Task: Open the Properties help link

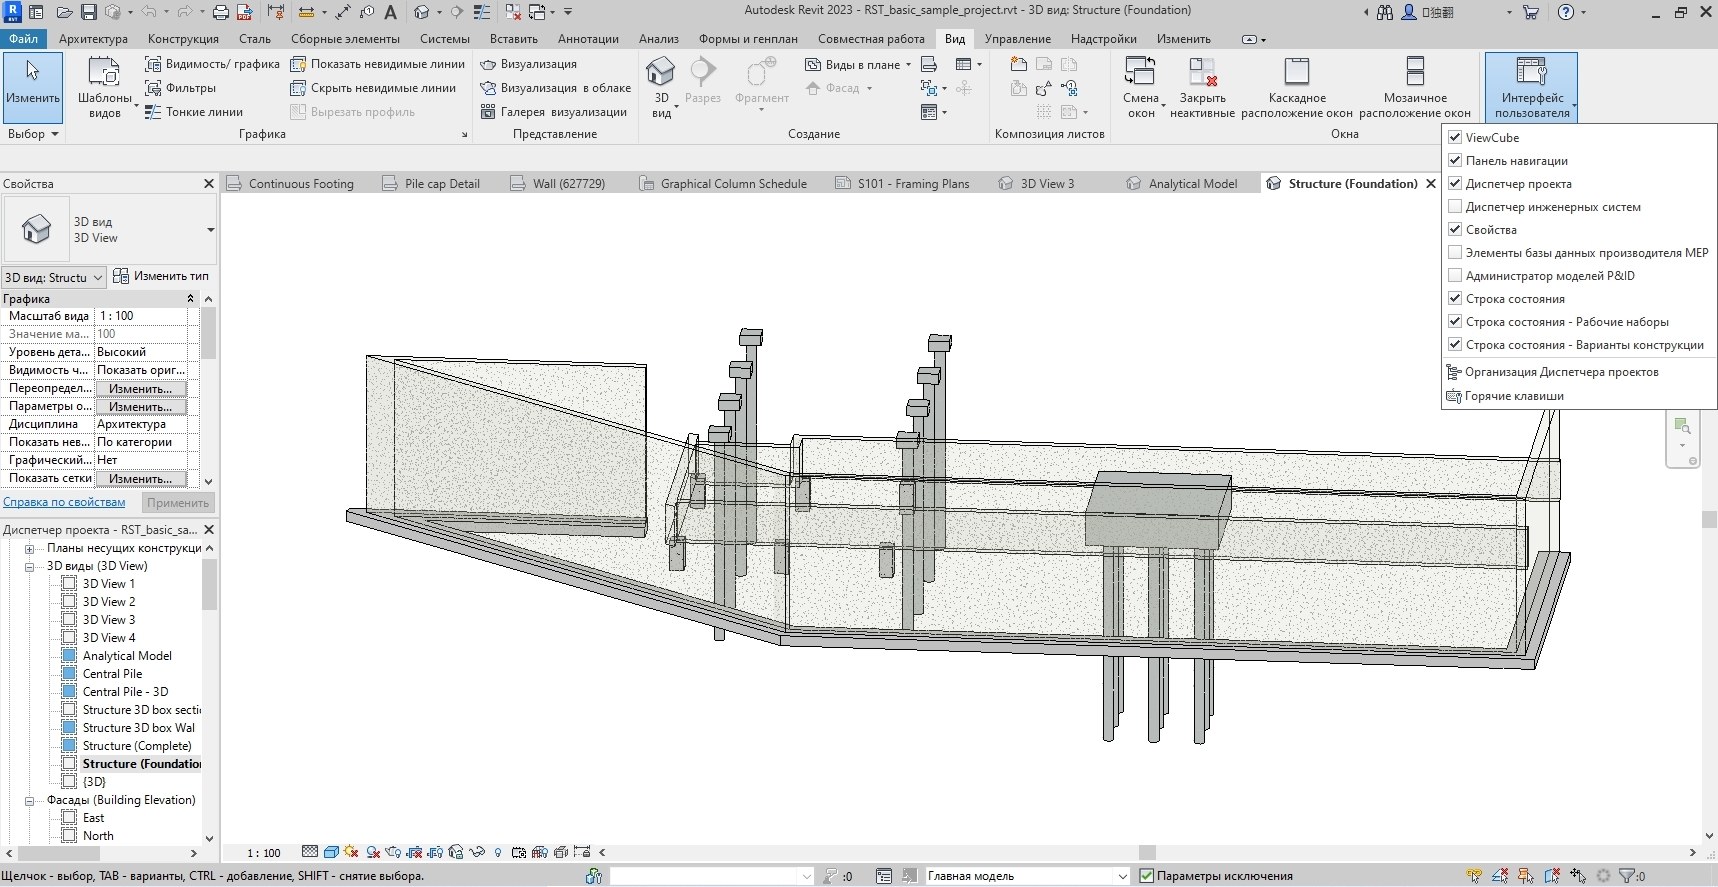Action: 64,503
